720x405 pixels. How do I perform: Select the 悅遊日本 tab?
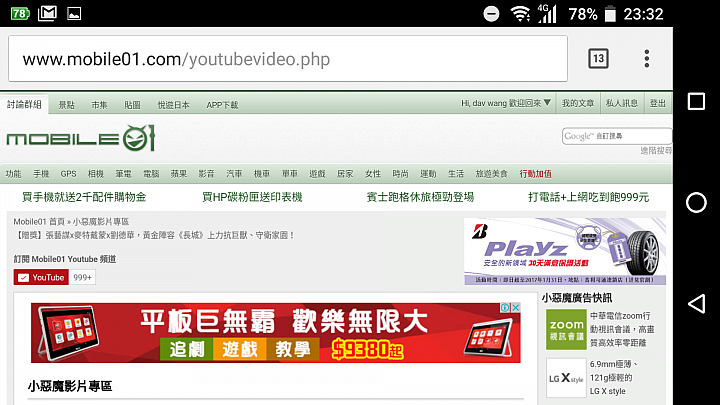coord(174,105)
